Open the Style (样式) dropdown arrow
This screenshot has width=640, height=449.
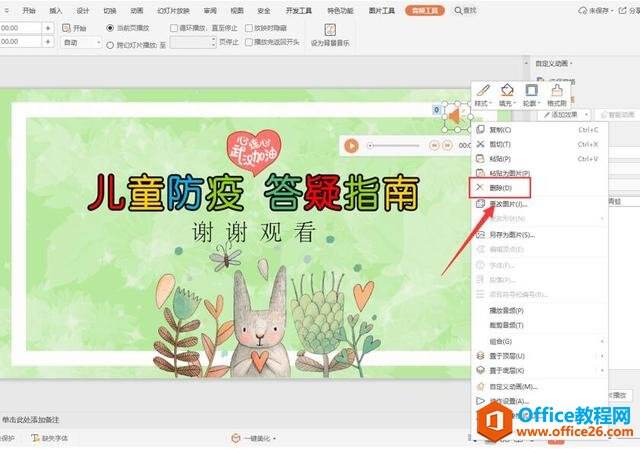point(490,103)
